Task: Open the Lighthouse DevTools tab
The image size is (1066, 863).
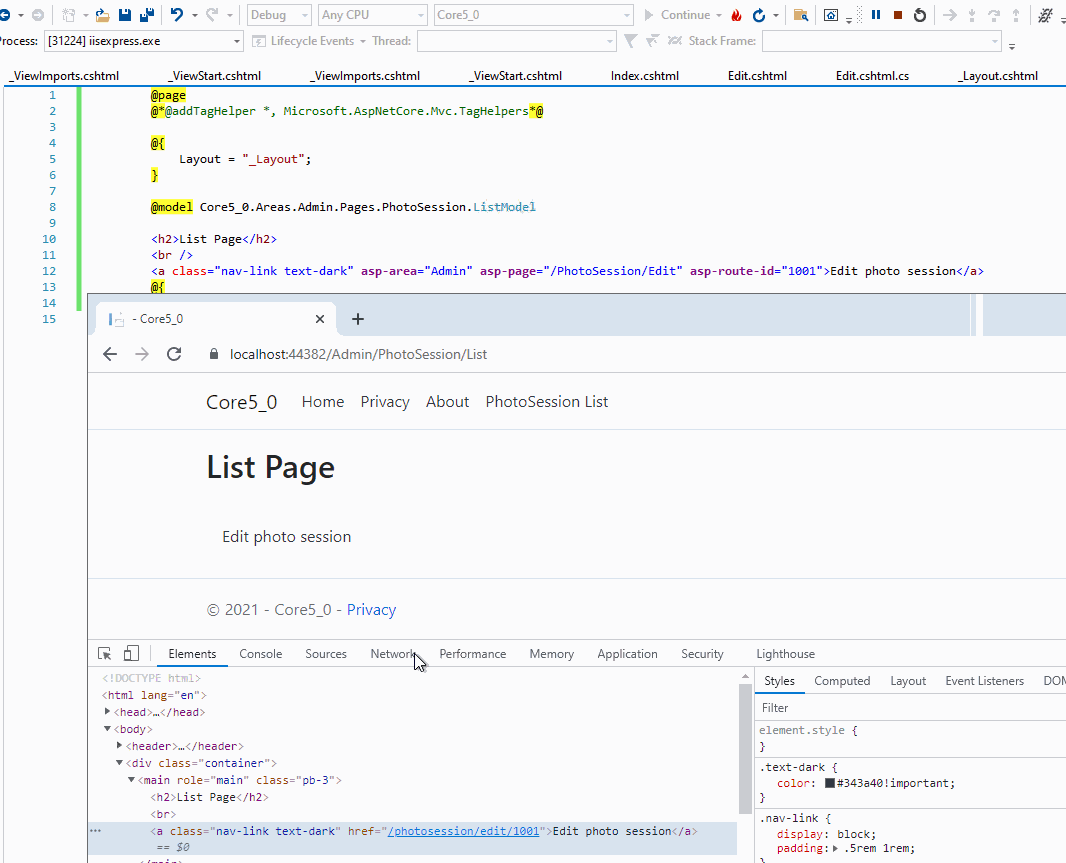Action: [785, 654]
